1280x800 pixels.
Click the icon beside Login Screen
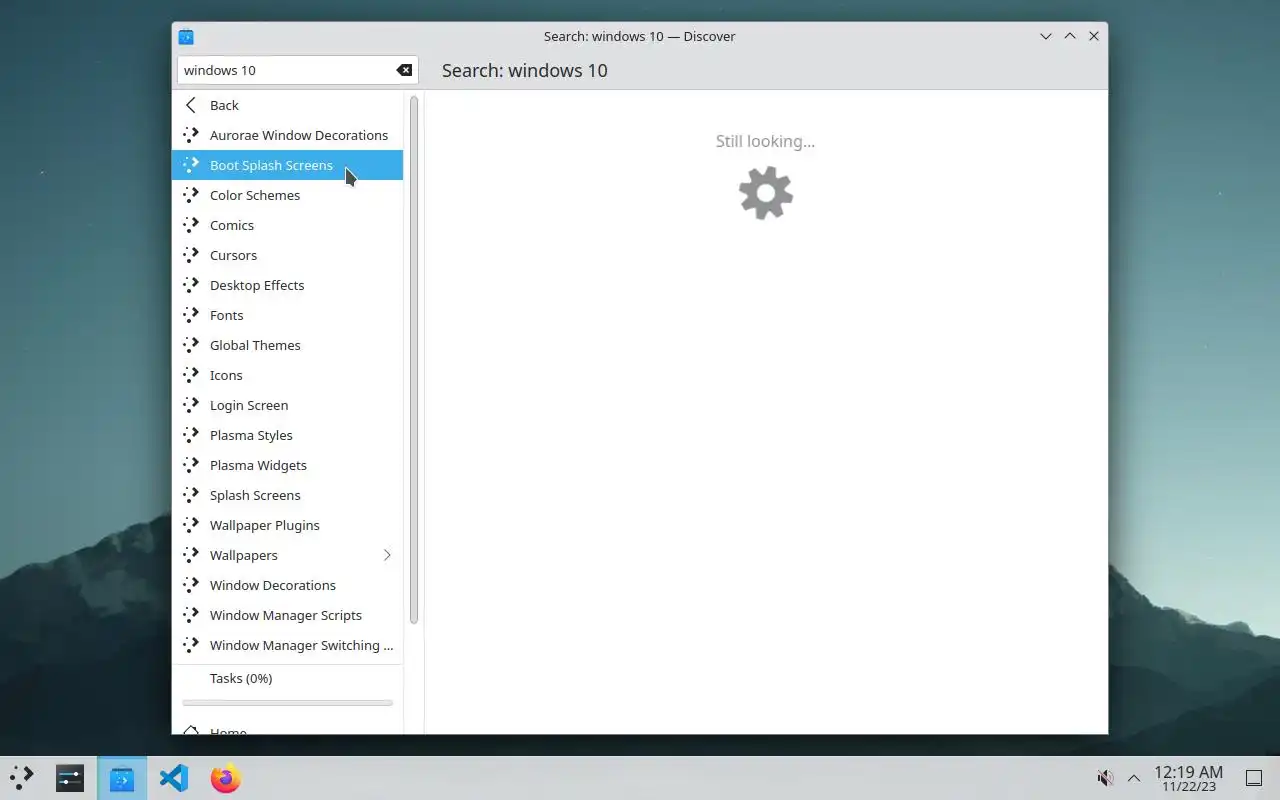coord(191,405)
